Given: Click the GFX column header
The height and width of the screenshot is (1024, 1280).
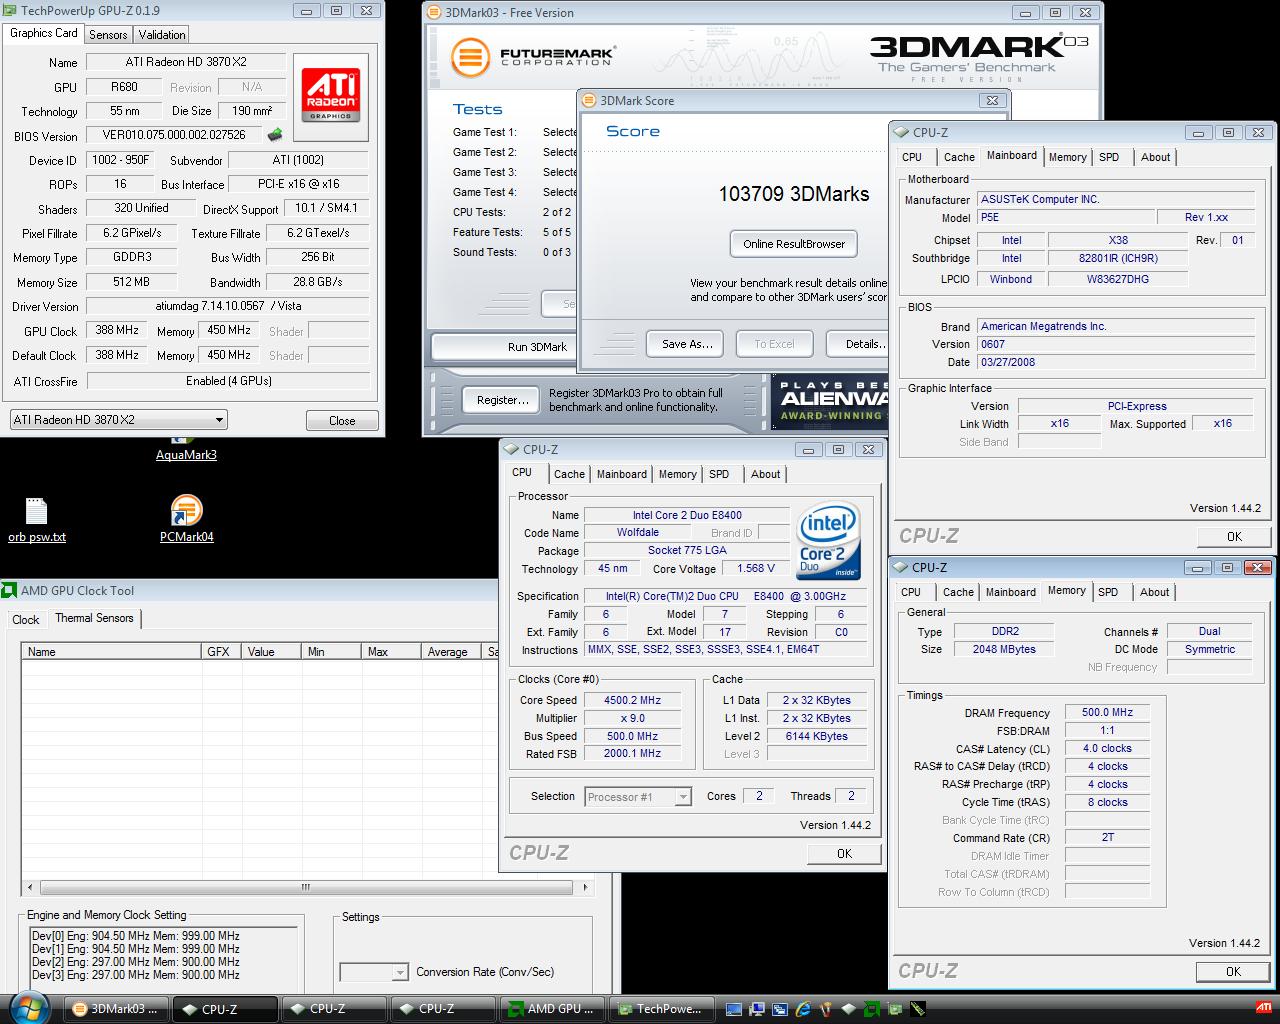Looking at the screenshot, I should click(221, 652).
